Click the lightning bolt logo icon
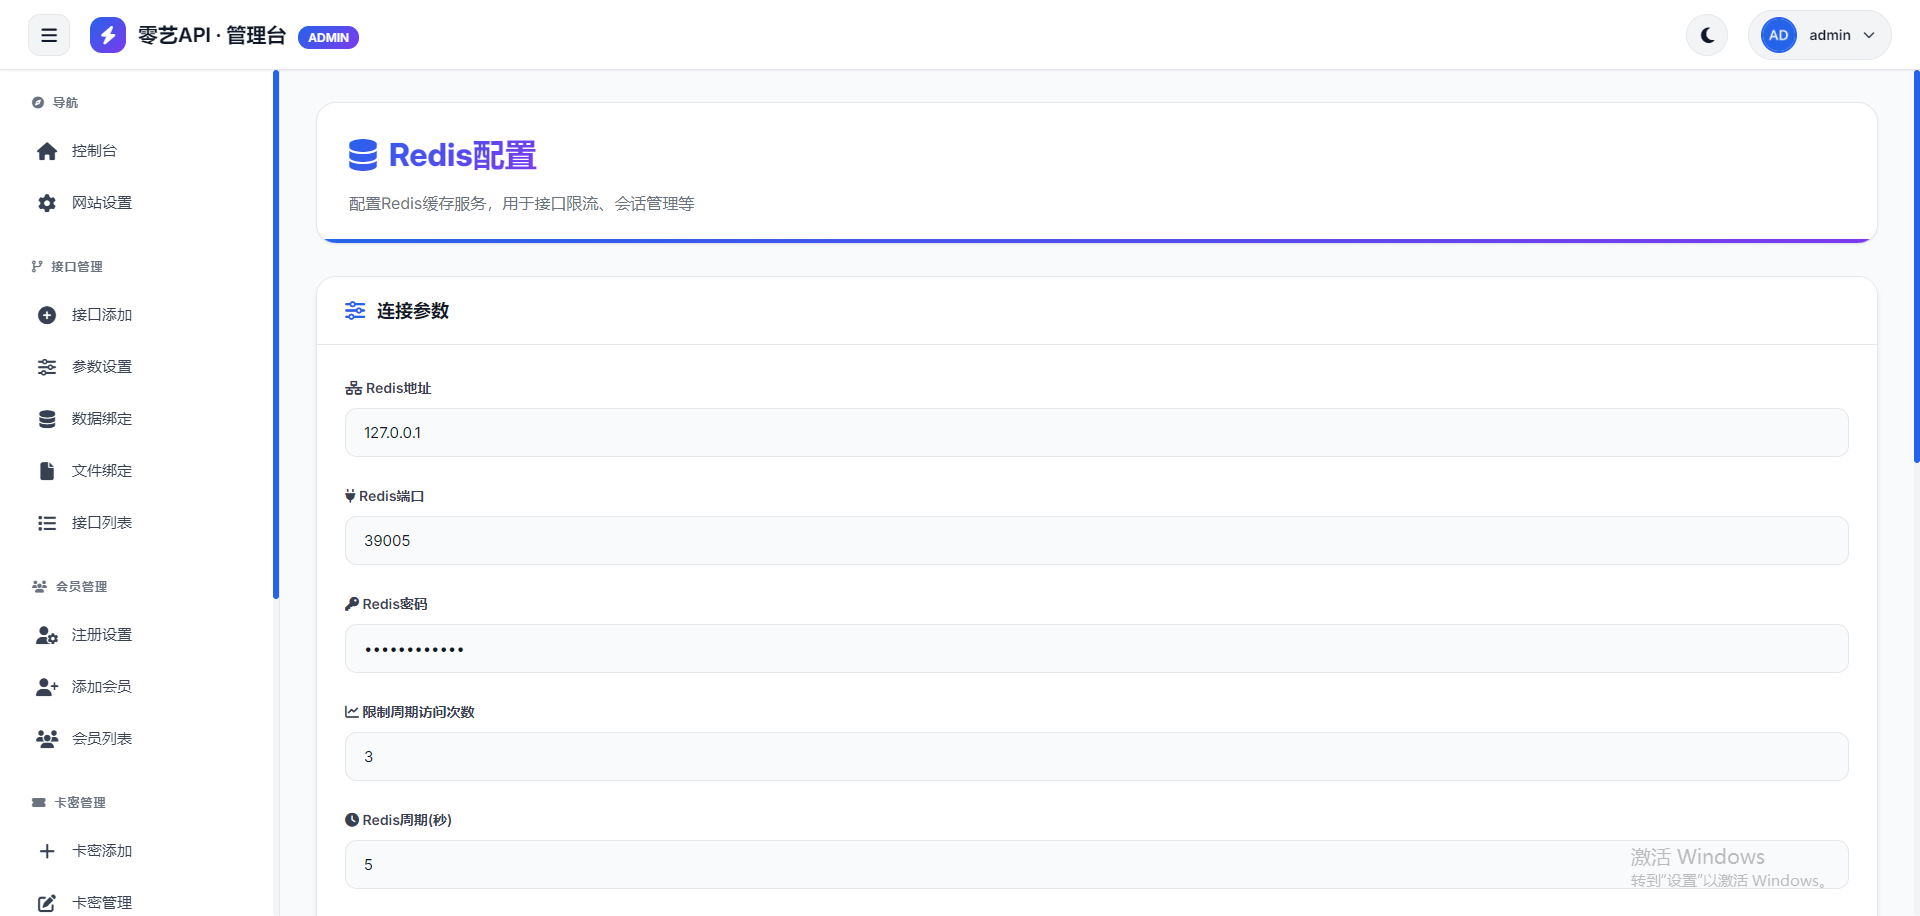 click(108, 36)
